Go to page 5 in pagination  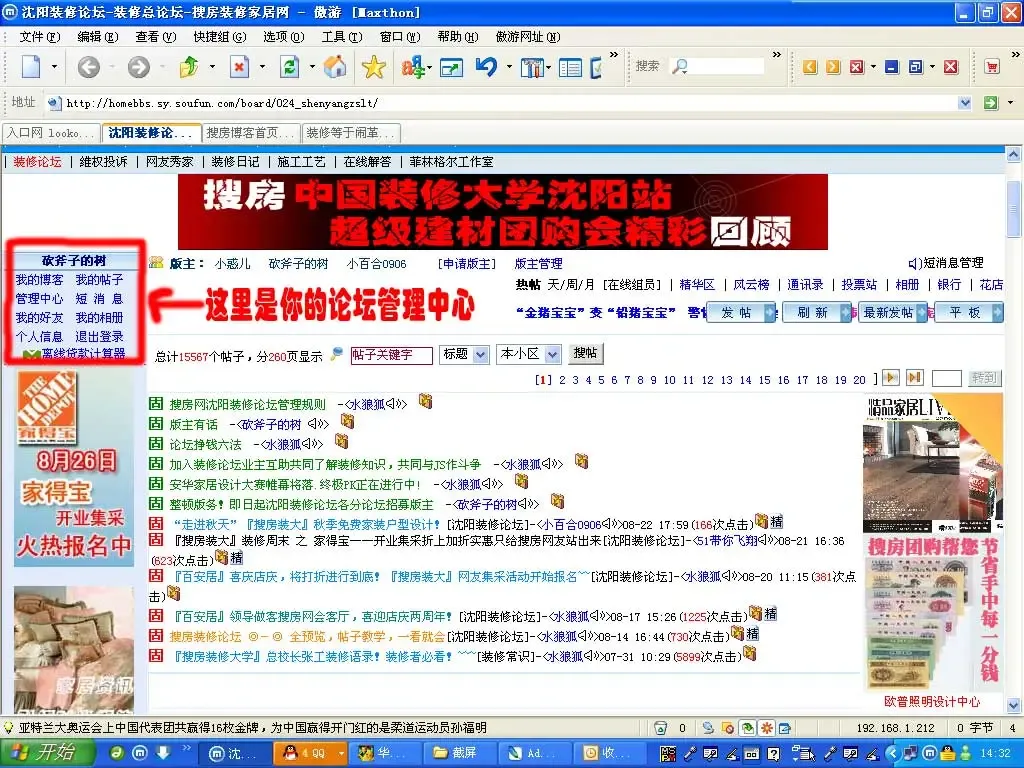tap(601, 379)
